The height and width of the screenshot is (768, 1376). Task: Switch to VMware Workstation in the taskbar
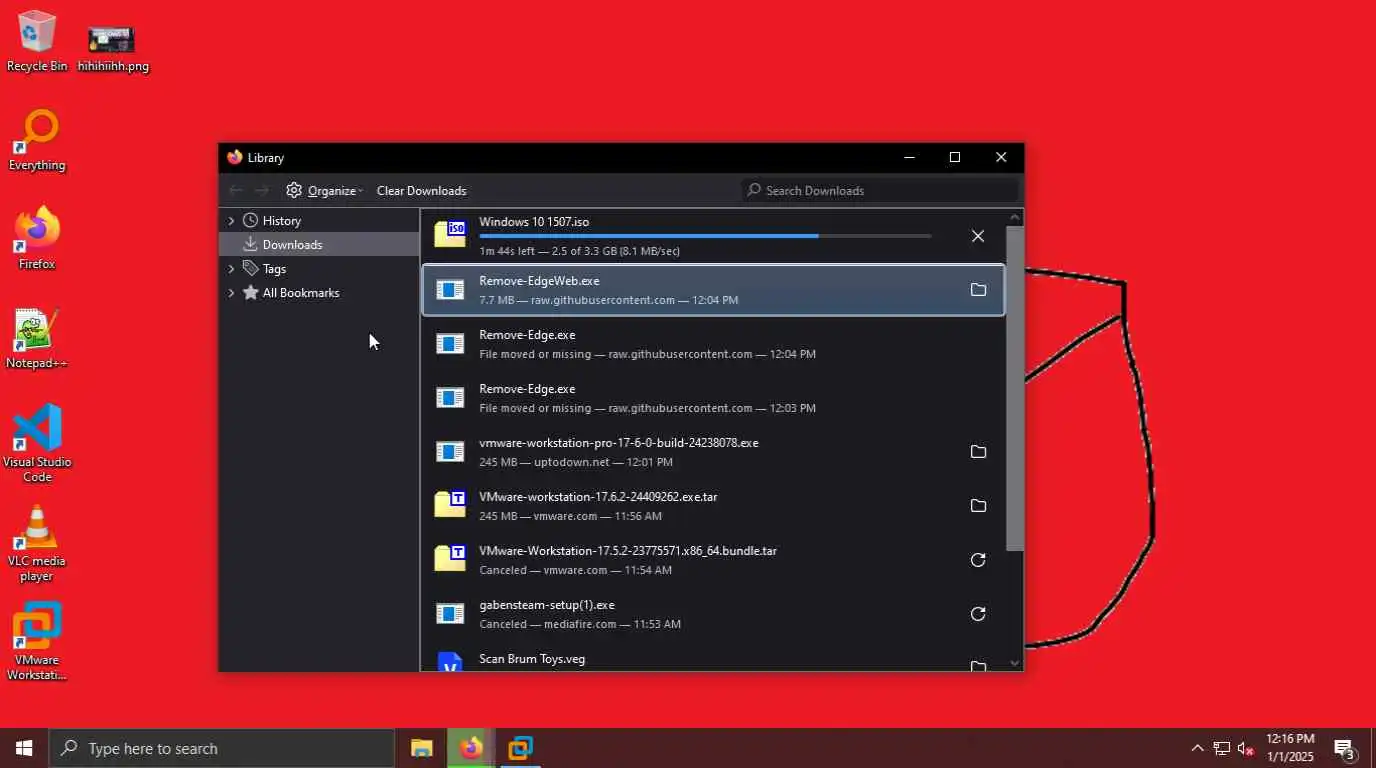coord(520,748)
